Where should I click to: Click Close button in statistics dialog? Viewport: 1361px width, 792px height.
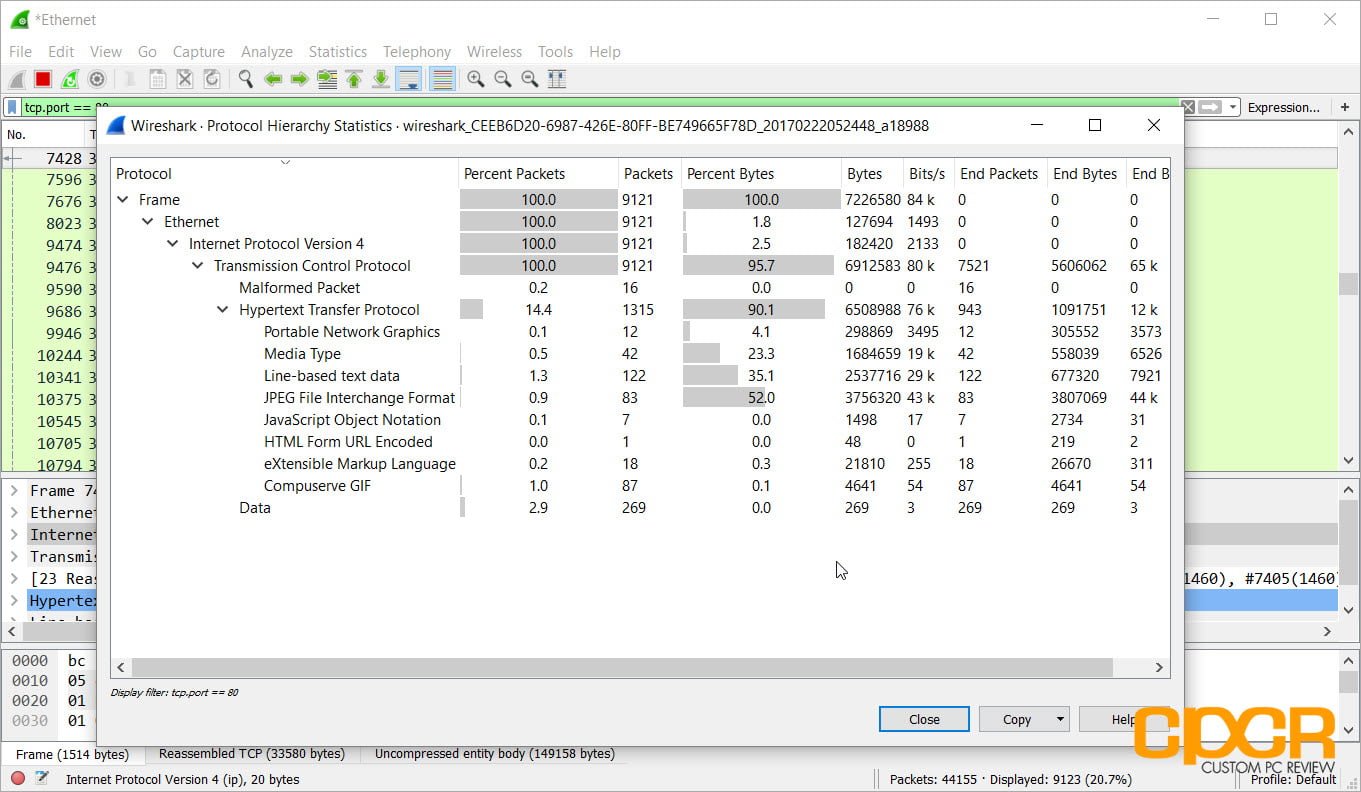coord(924,719)
